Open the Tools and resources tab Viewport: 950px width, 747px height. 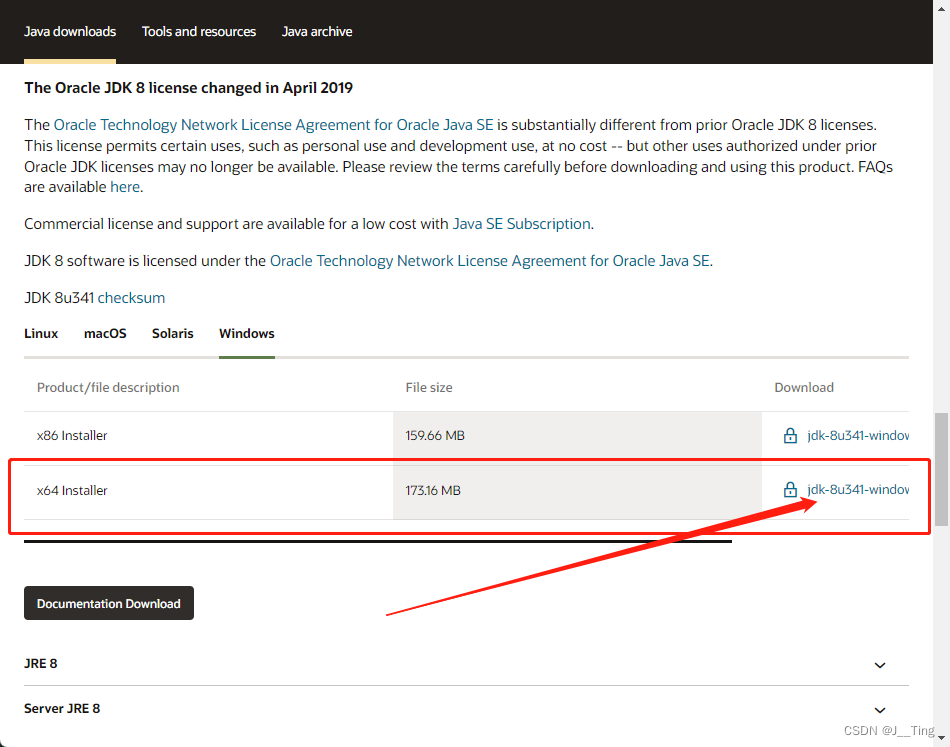tap(199, 32)
